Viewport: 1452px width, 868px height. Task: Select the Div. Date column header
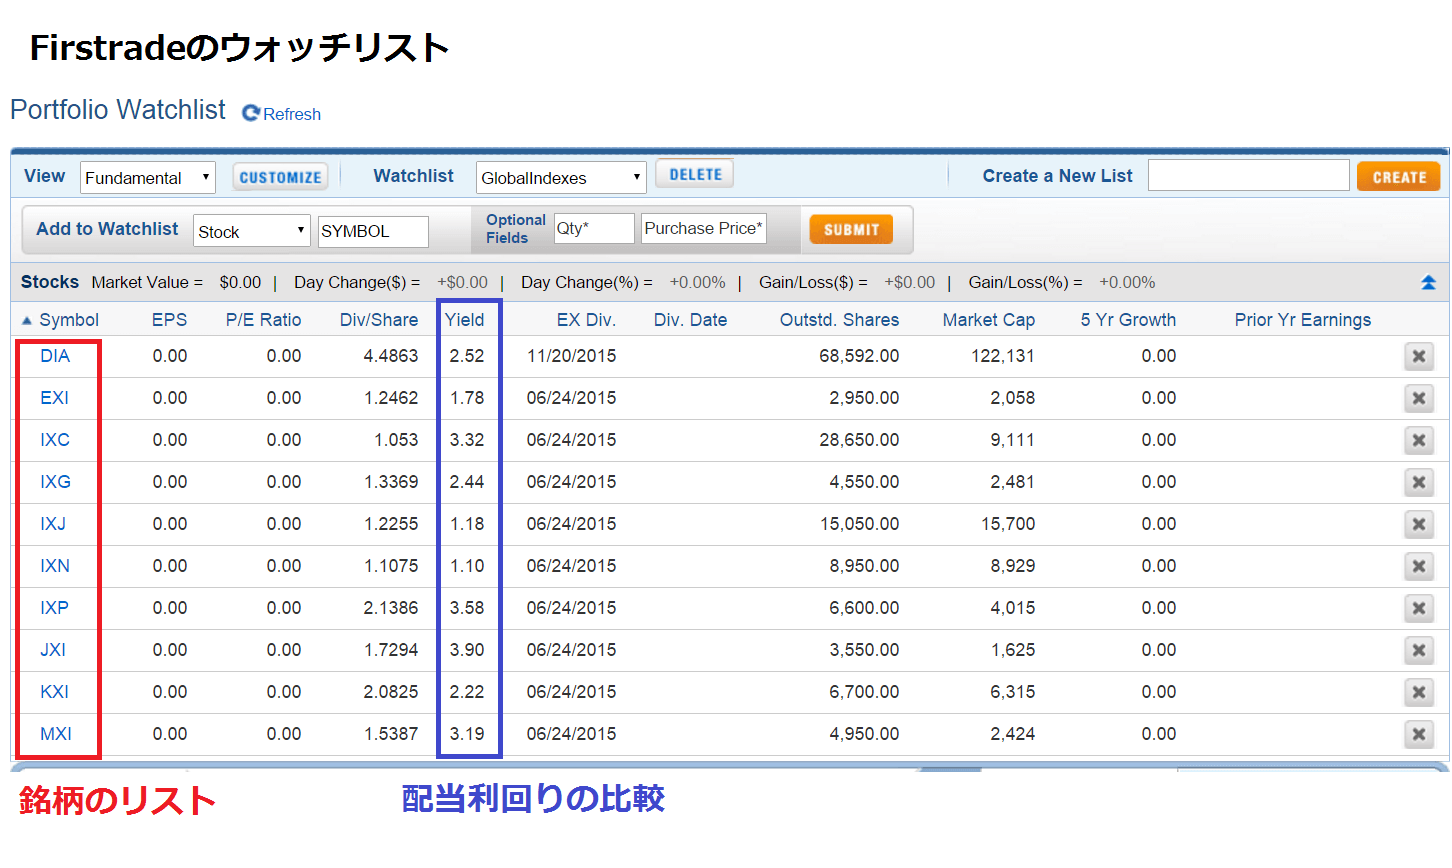[690, 319]
